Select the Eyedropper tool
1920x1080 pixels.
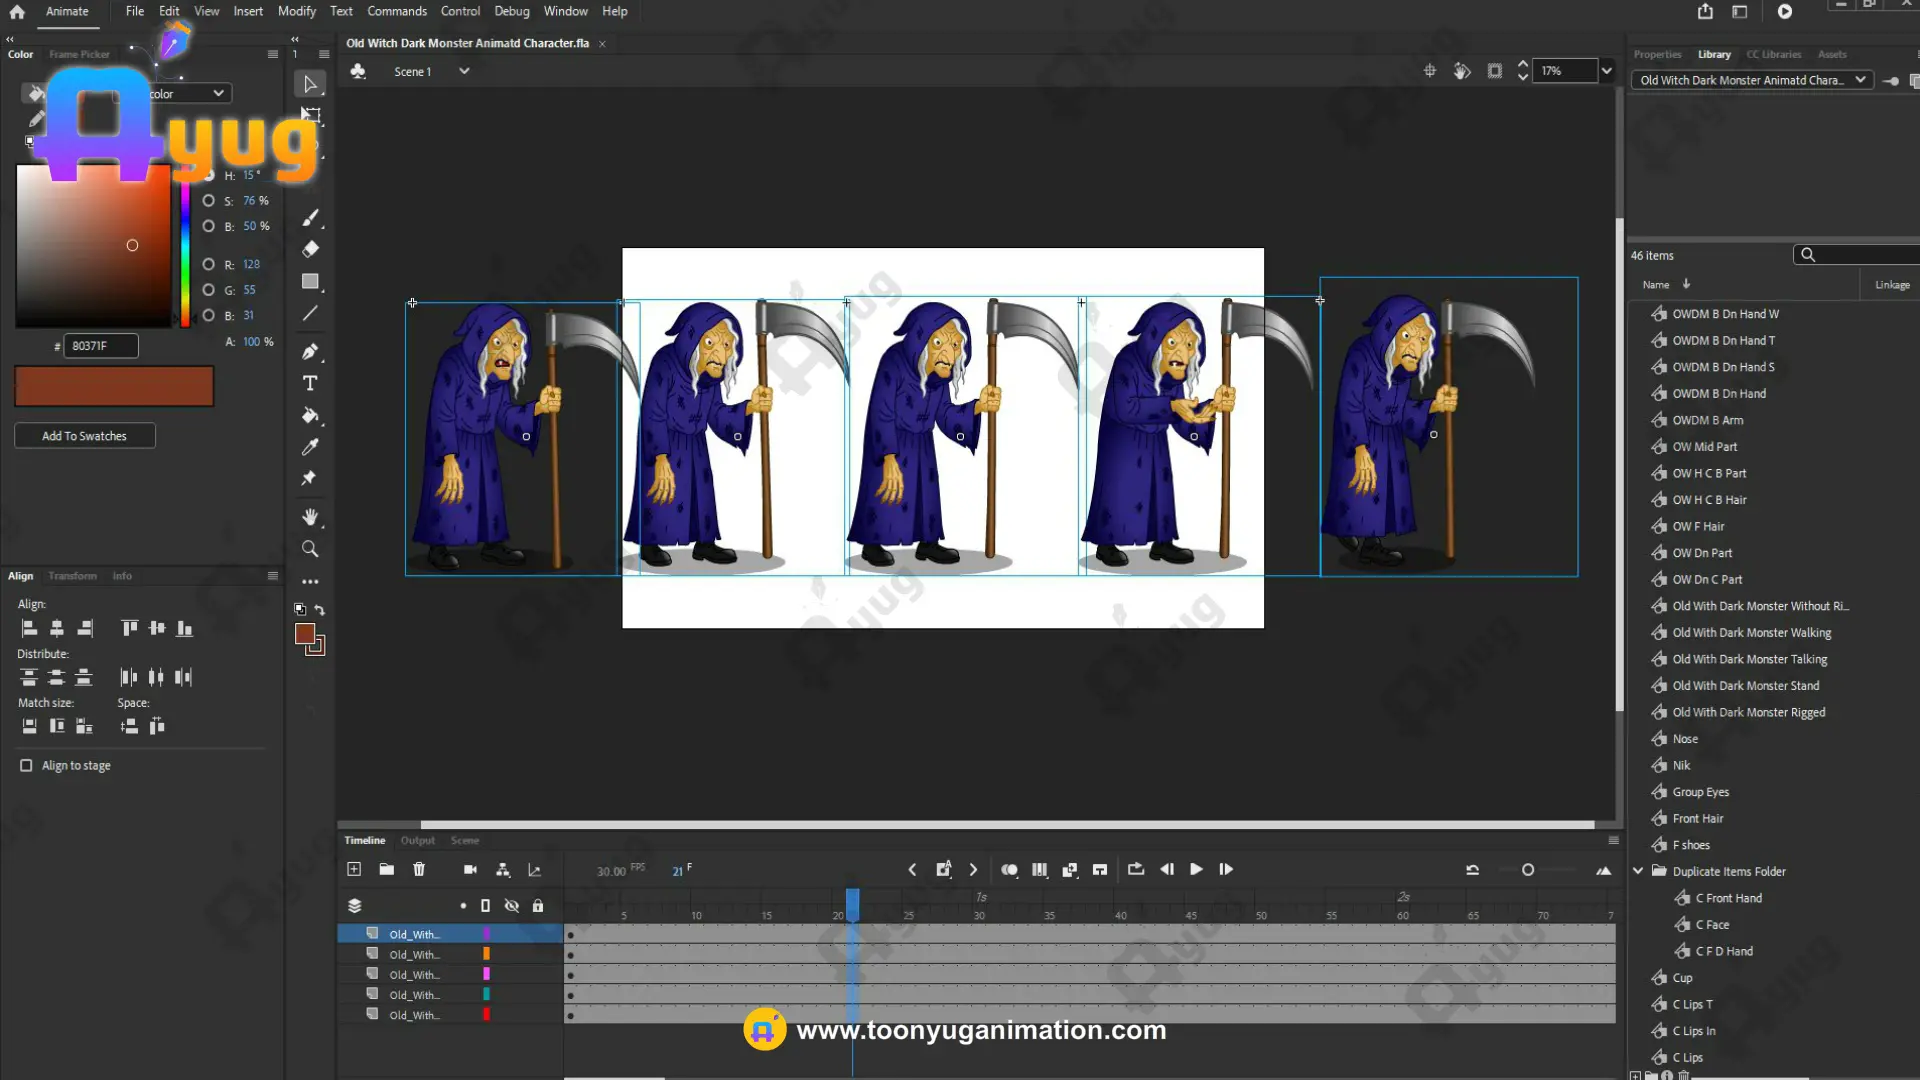(310, 447)
